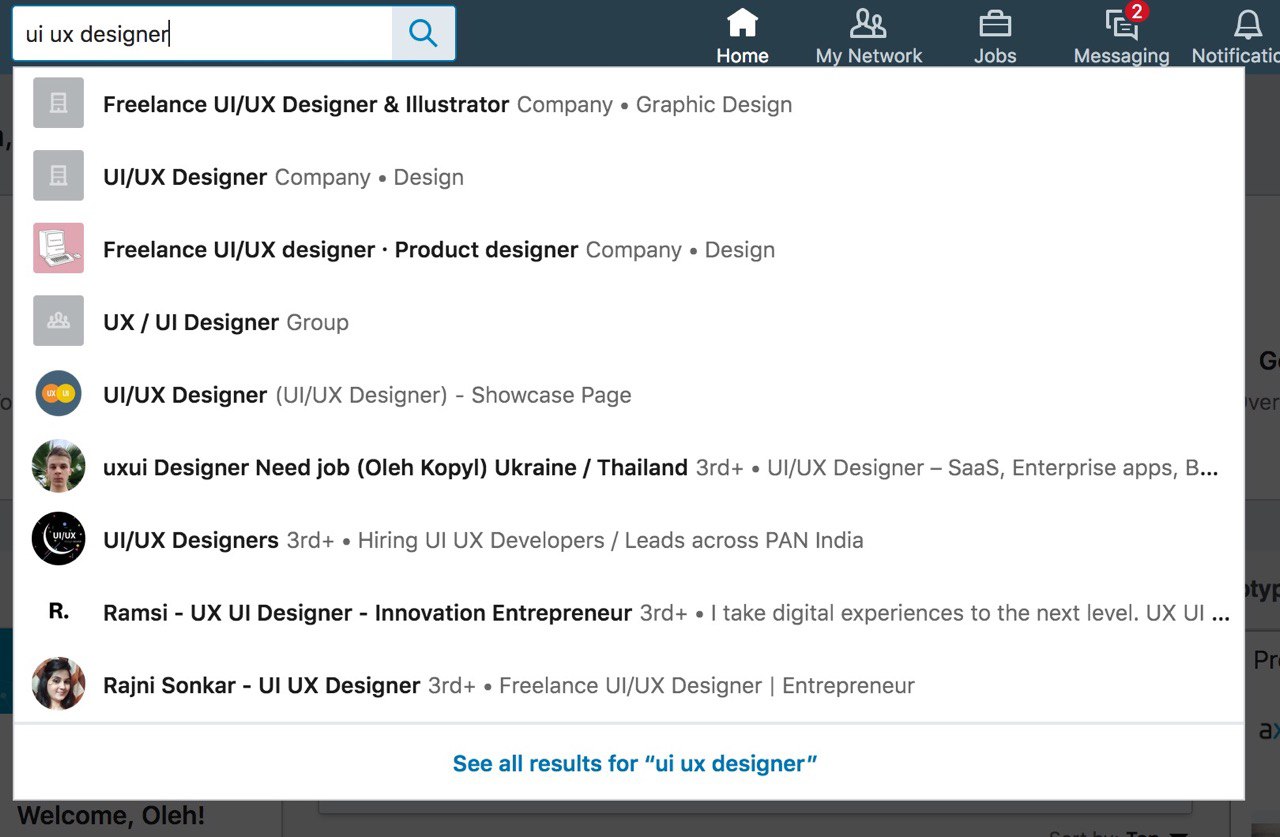Open Rajni Sonkar - UI UX Designer result
The width and height of the screenshot is (1280, 837).
pyautogui.click(x=261, y=685)
